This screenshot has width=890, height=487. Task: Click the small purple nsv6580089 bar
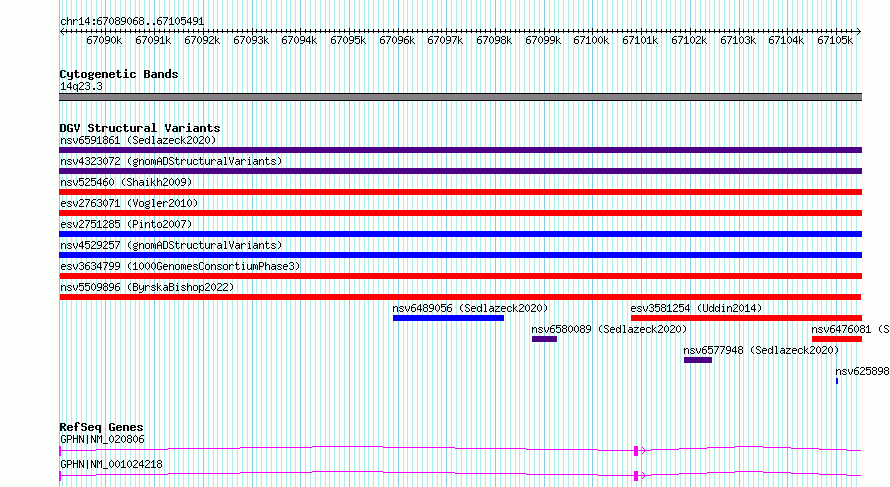click(x=544, y=339)
